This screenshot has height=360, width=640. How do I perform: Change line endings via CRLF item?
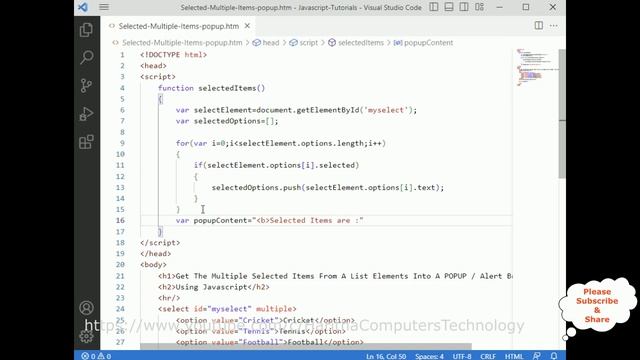pos(488,356)
